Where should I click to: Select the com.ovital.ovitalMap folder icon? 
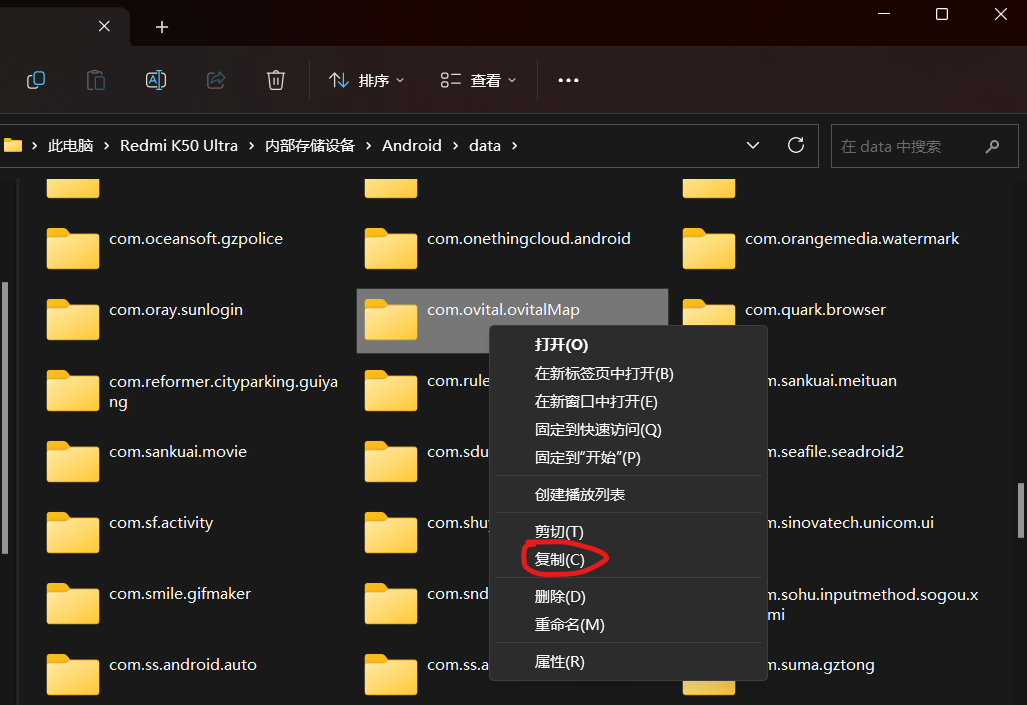[390, 319]
